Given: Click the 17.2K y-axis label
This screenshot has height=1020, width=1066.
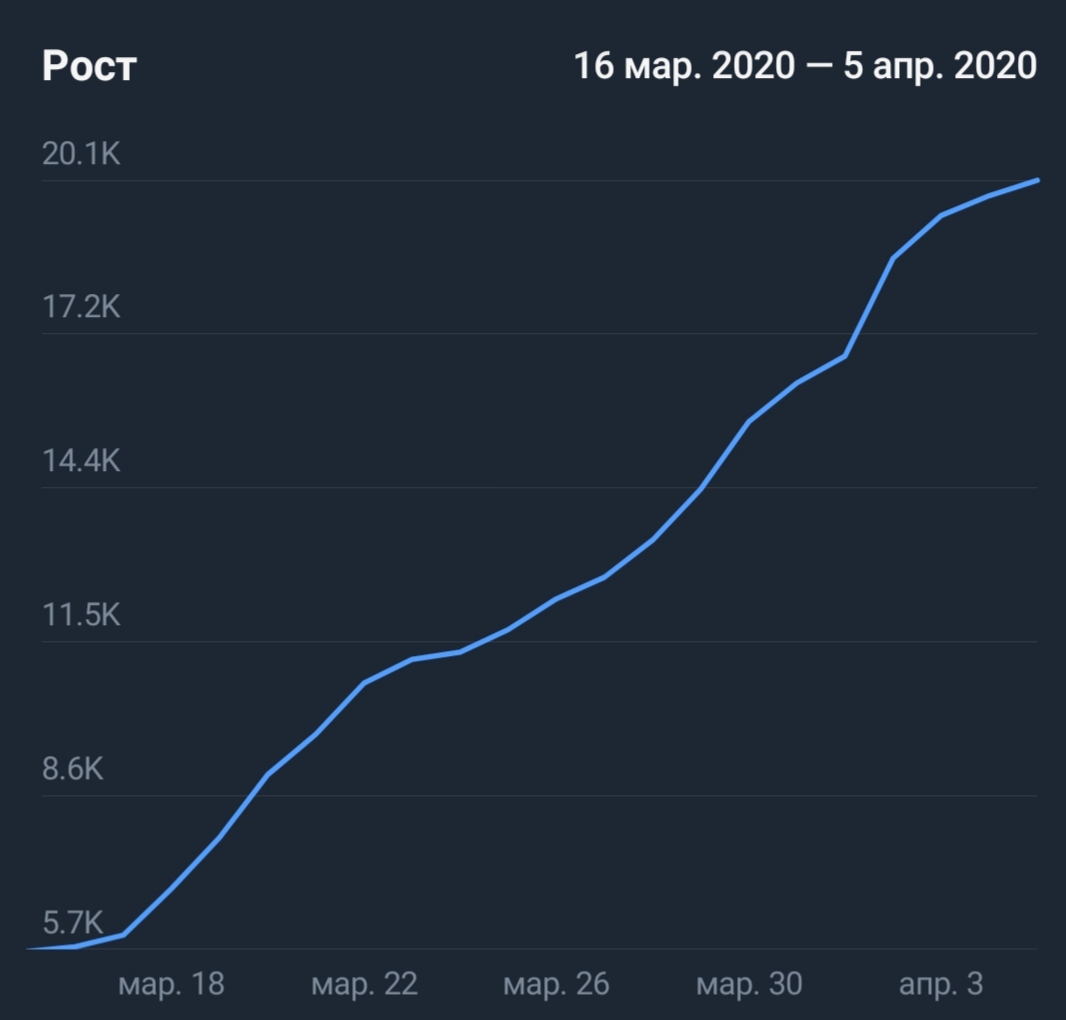Looking at the screenshot, I should click(81, 307).
